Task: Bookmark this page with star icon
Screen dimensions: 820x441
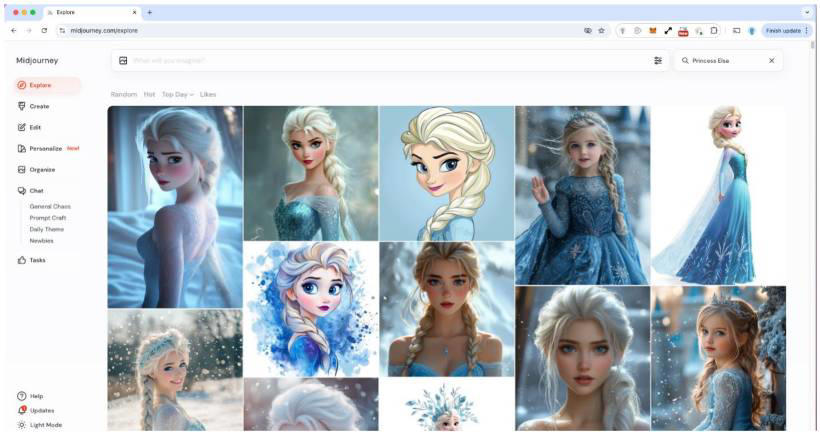Action: [x=601, y=31]
